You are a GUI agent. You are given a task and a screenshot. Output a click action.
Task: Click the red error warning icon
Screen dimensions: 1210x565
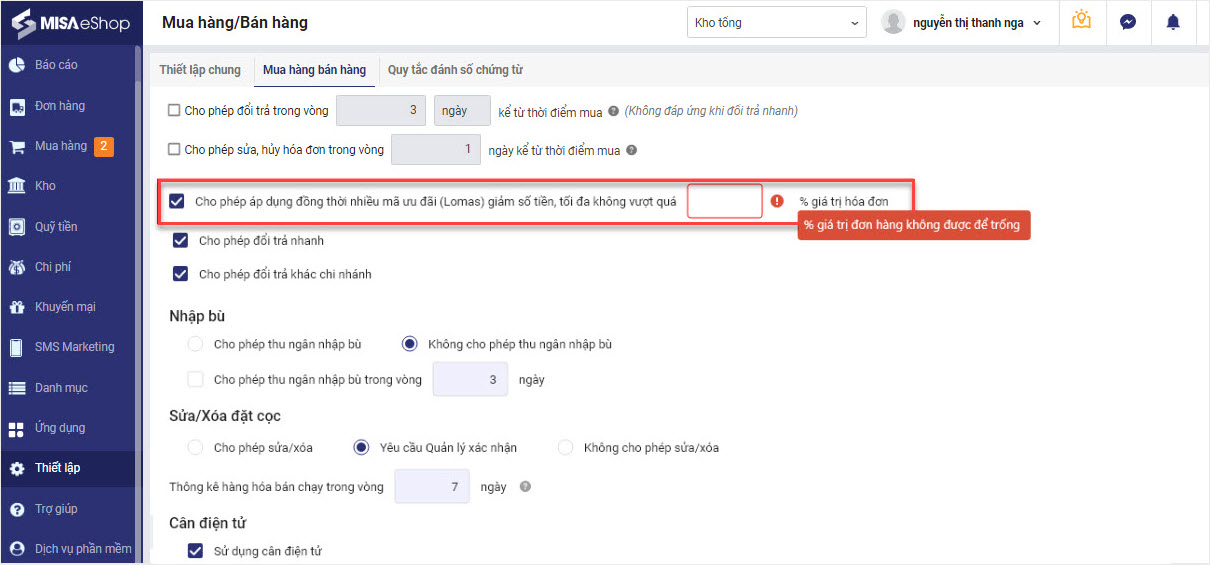pos(777,201)
